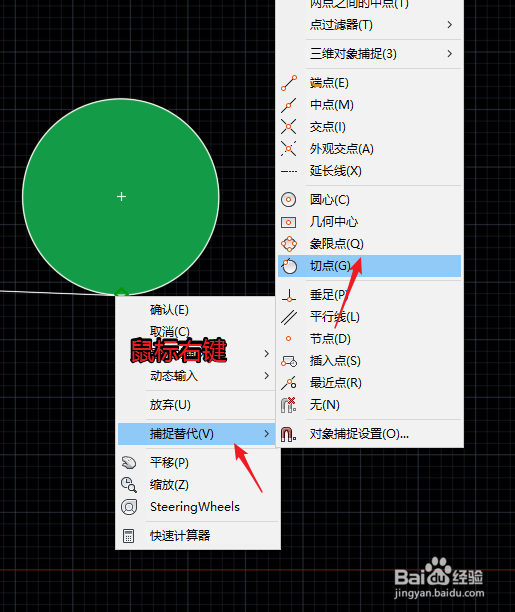Image resolution: width=515 pixels, height=612 pixels.
Task: Click the 圆心(C) text label
Action: (330, 200)
